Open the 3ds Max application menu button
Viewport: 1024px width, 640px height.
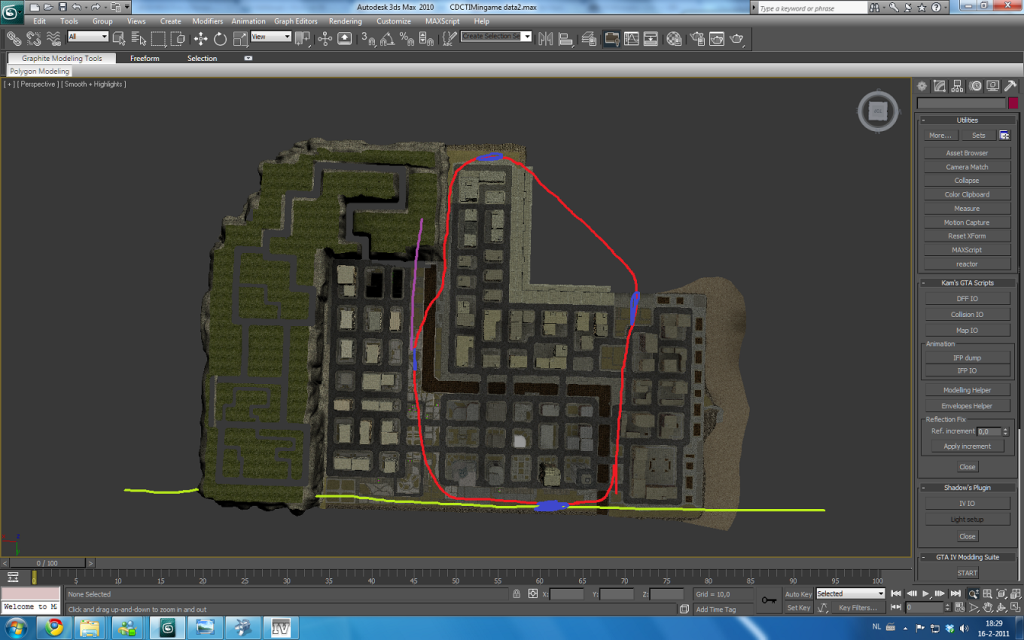(12, 12)
